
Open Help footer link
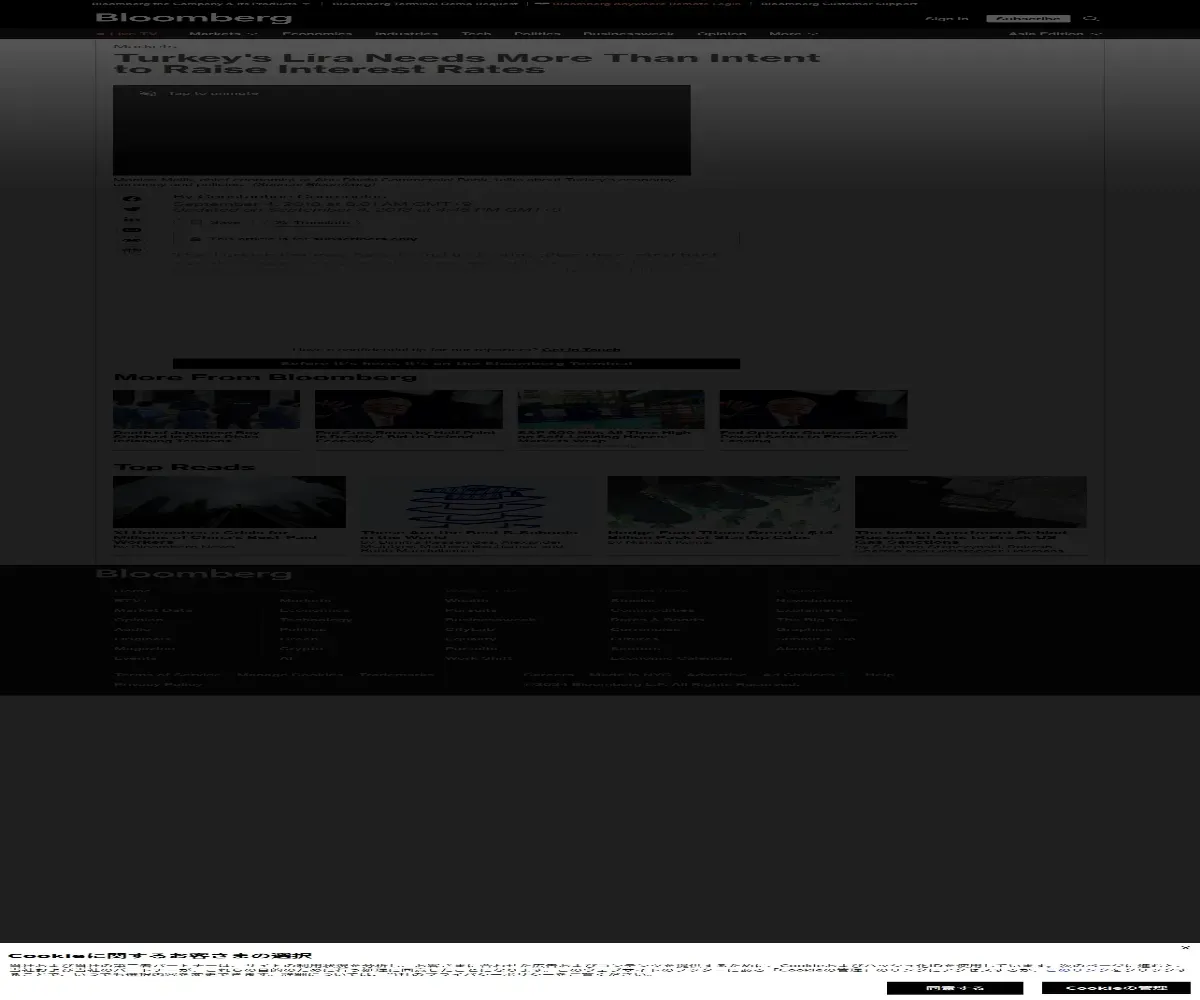880,674
